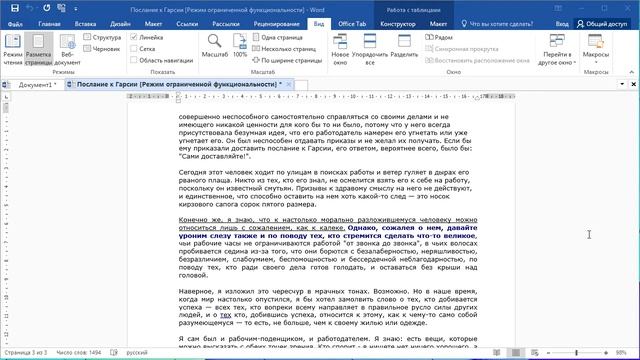Open the Файл menu
The image size is (640, 360).
[15, 24]
